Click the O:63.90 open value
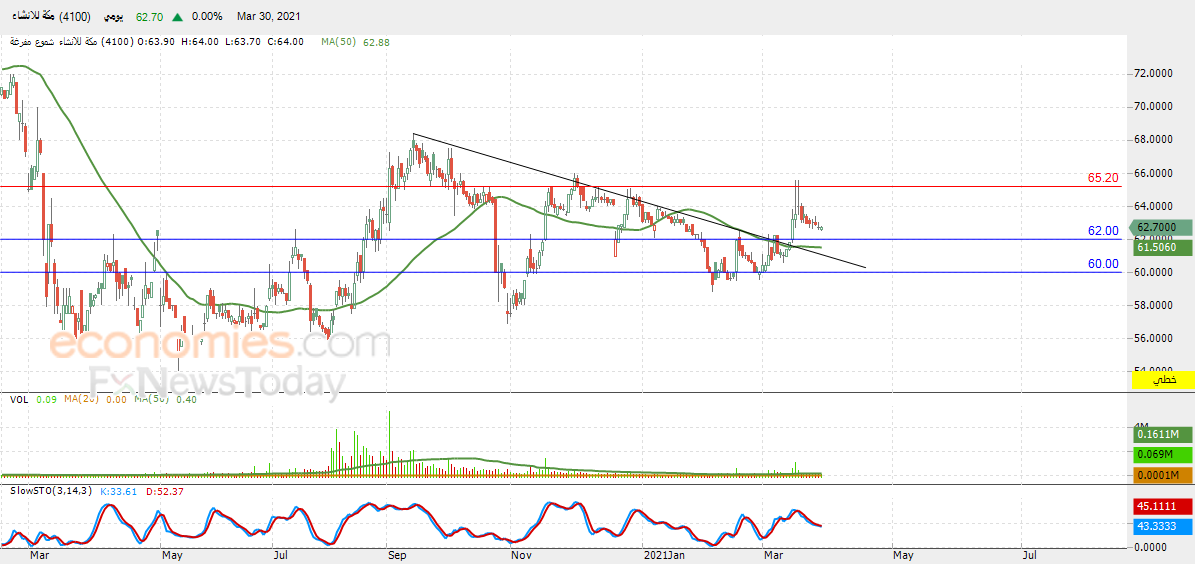 click(x=155, y=43)
